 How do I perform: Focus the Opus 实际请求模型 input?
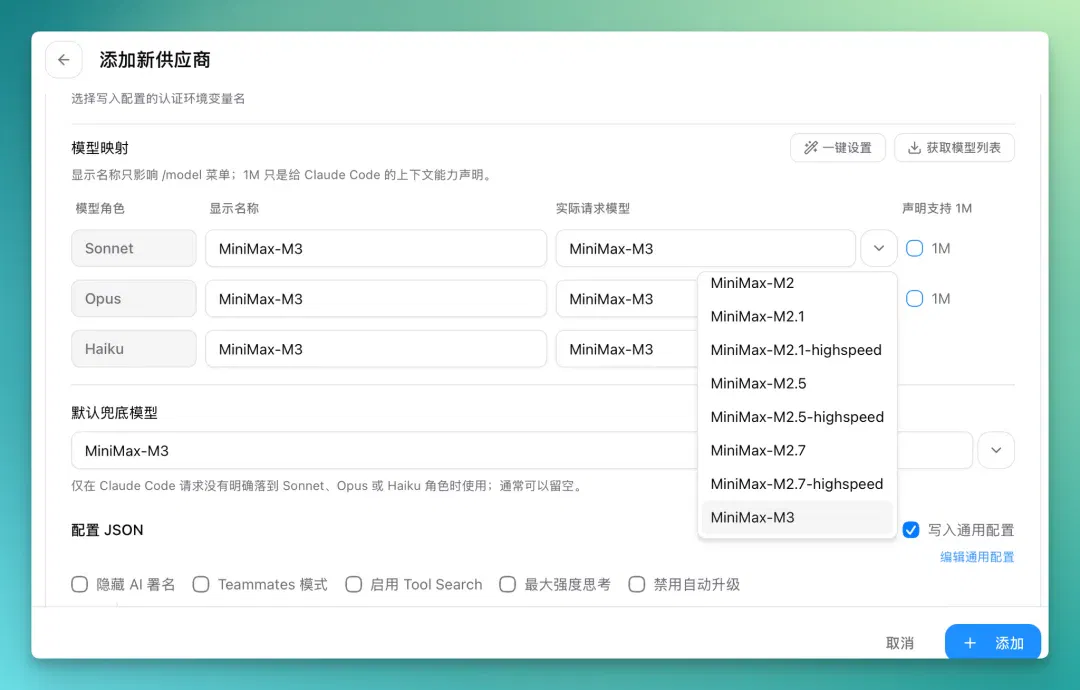(627, 298)
